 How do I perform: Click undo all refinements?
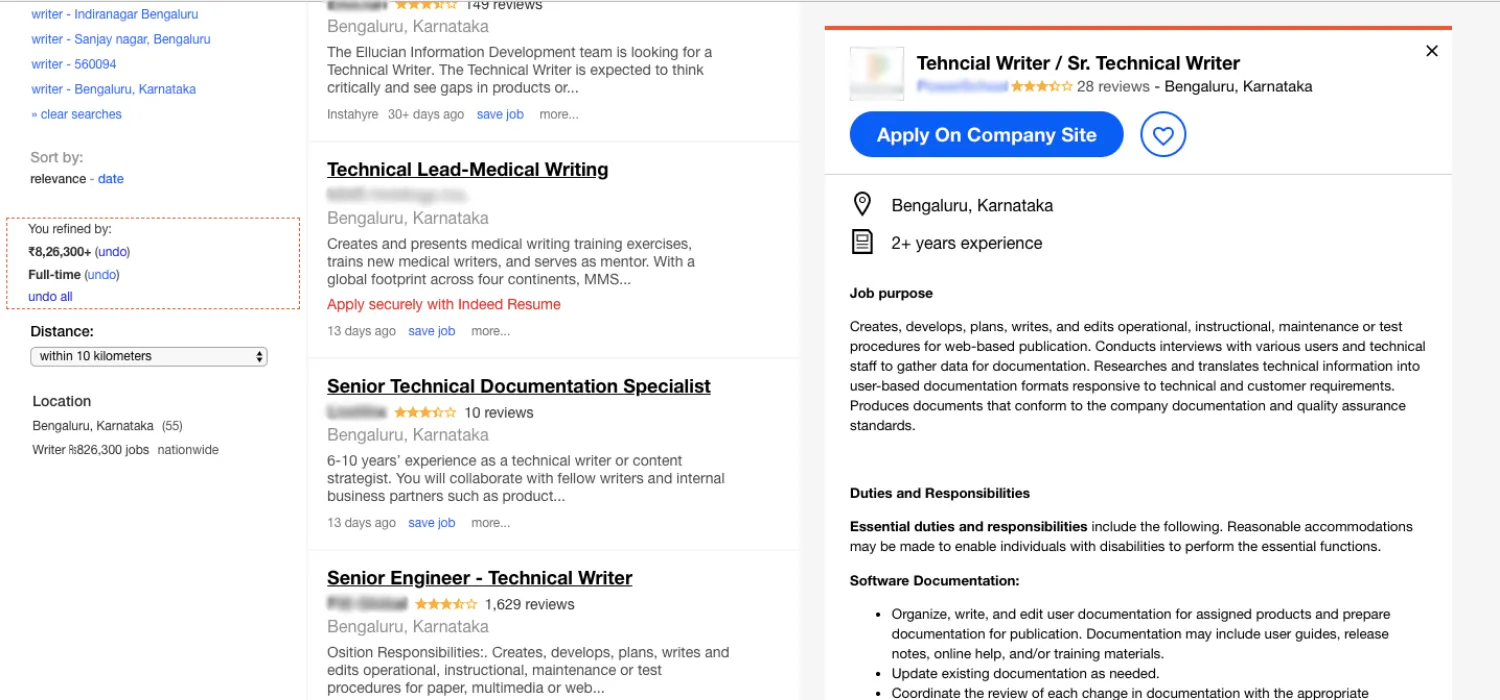pyautogui.click(x=50, y=297)
